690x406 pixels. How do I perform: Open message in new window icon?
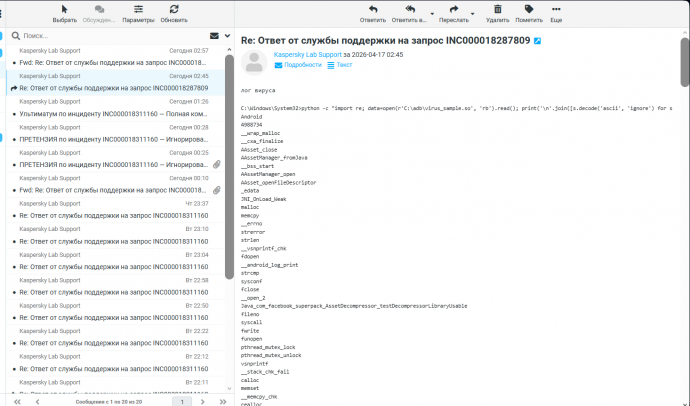point(537,41)
